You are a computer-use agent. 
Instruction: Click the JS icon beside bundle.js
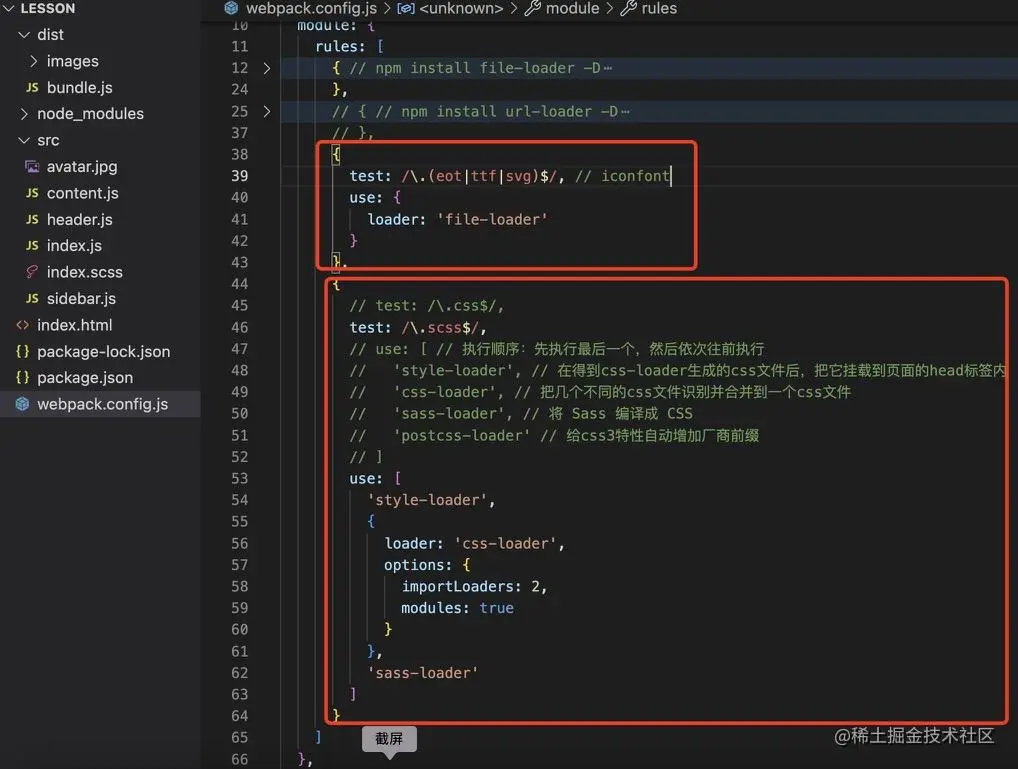coord(32,88)
